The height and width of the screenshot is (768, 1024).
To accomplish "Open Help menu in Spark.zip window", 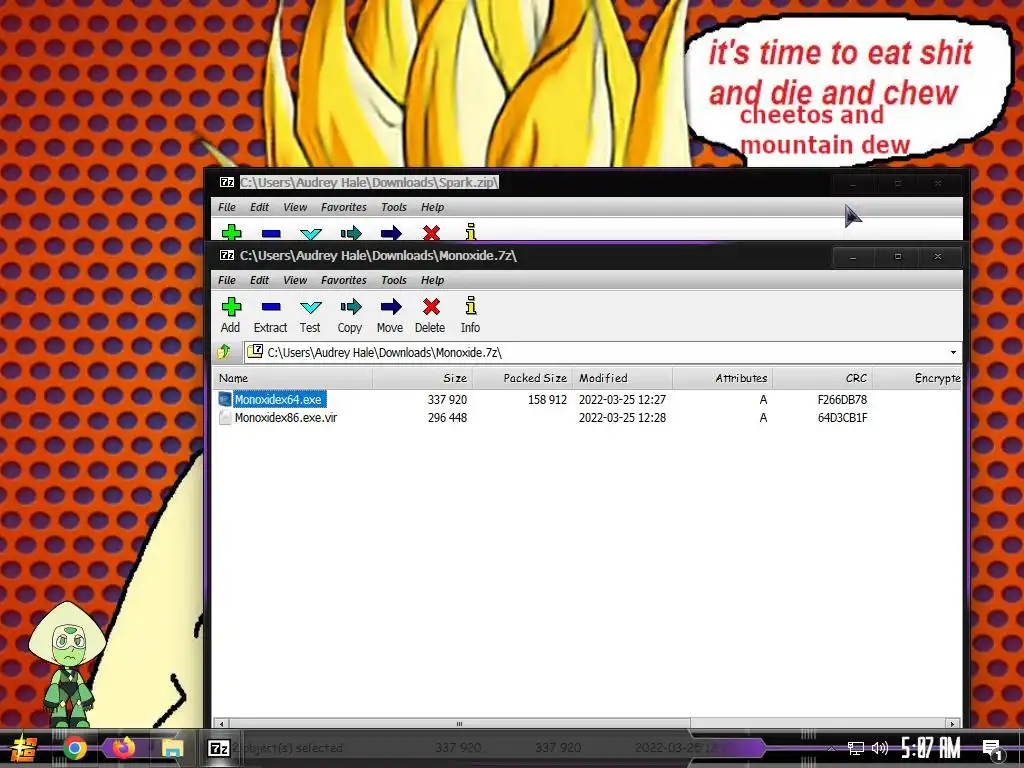I will (x=432, y=207).
